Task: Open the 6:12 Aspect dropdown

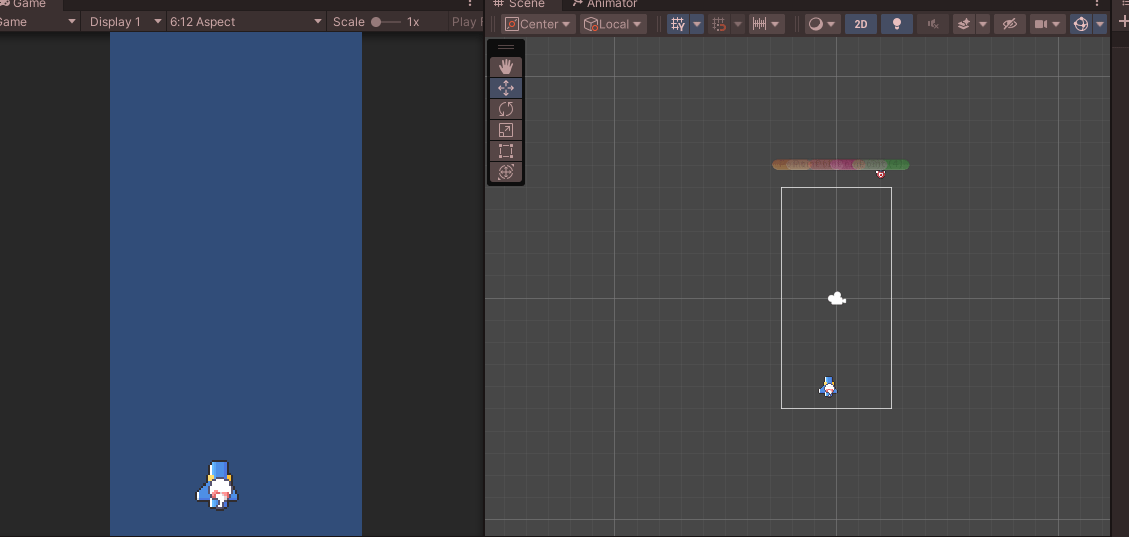Action: pos(246,22)
